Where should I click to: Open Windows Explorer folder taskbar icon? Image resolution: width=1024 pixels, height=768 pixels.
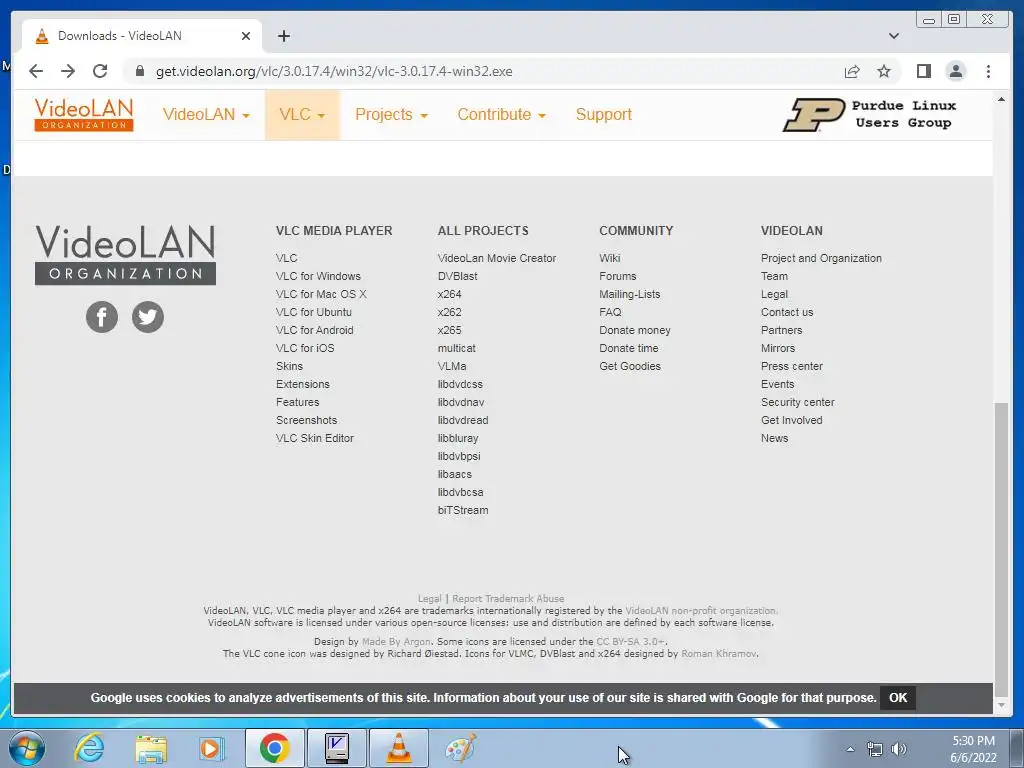(x=151, y=748)
